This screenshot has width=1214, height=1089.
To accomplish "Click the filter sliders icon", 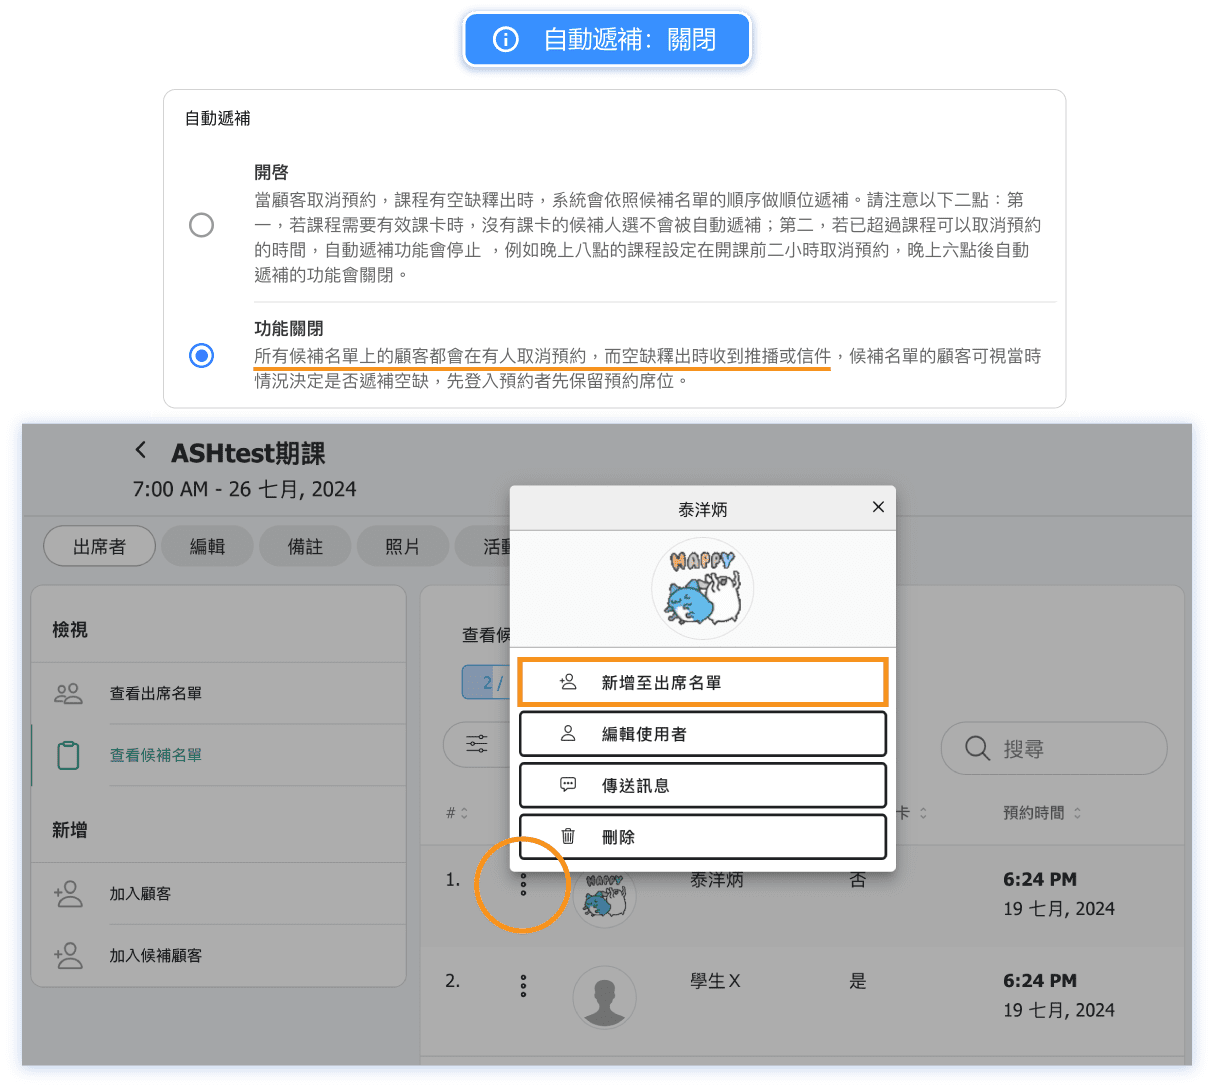I will tap(477, 744).
